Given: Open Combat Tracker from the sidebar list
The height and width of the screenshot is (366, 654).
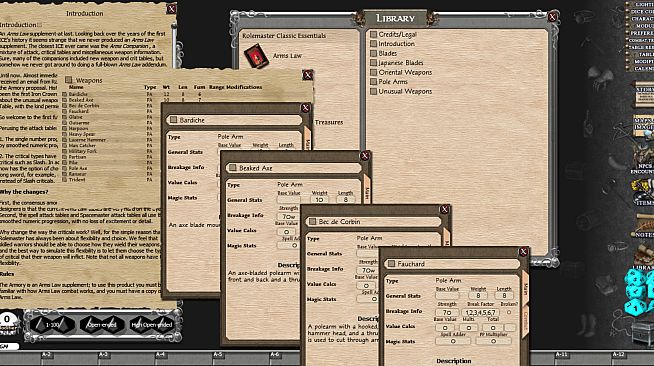Looking at the screenshot, I should tap(641, 40).
